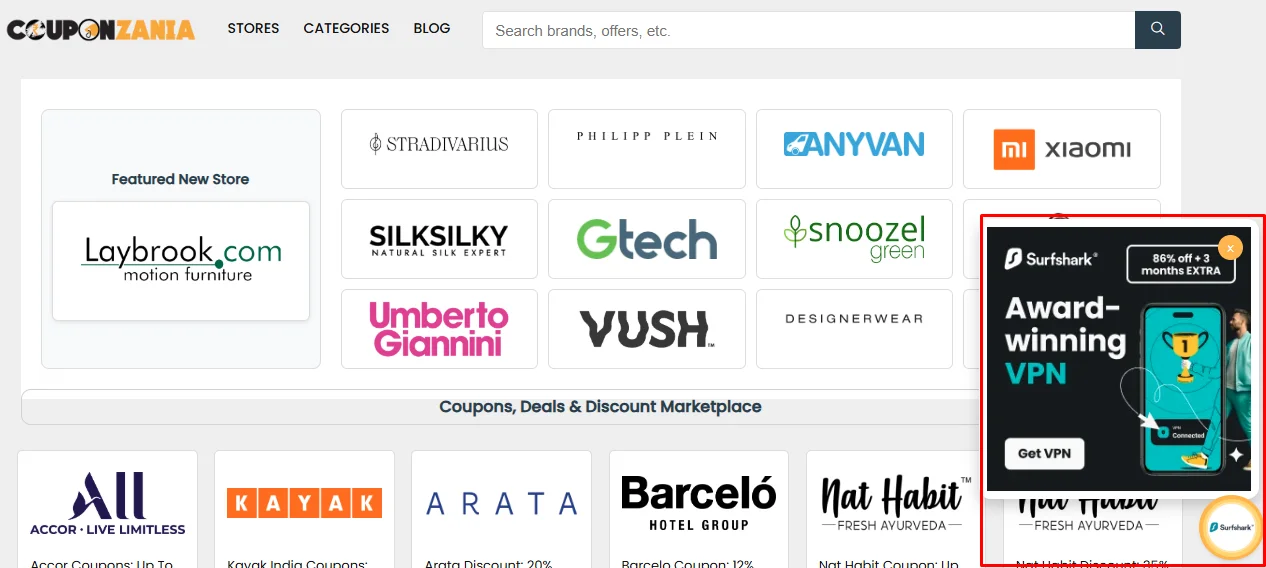The height and width of the screenshot is (568, 1266).
Task: Open featured store Laybrook.com
Action: [x=181, y=261]
